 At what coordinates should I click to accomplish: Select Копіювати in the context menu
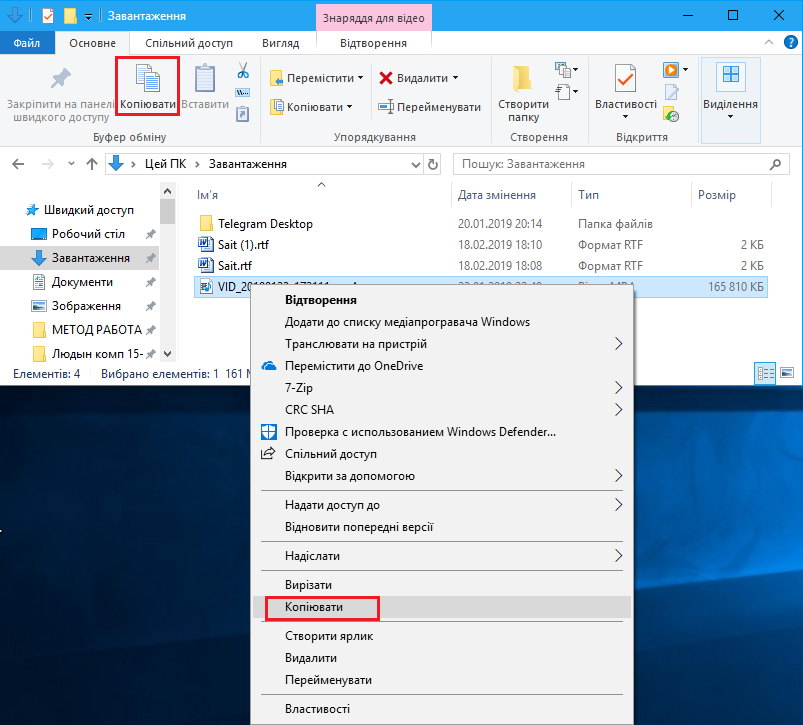pos(441,607)
